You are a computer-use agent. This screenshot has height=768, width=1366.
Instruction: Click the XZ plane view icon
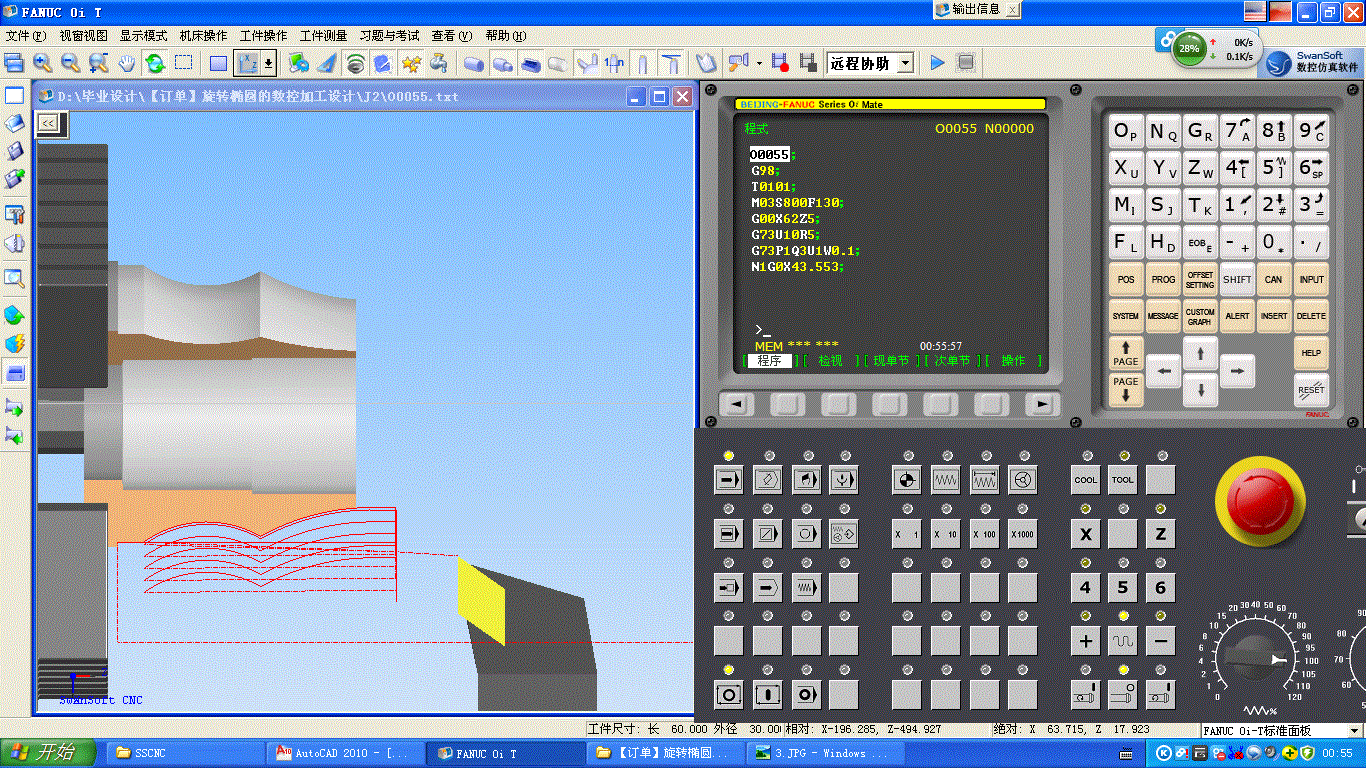[x=246, y=63]
